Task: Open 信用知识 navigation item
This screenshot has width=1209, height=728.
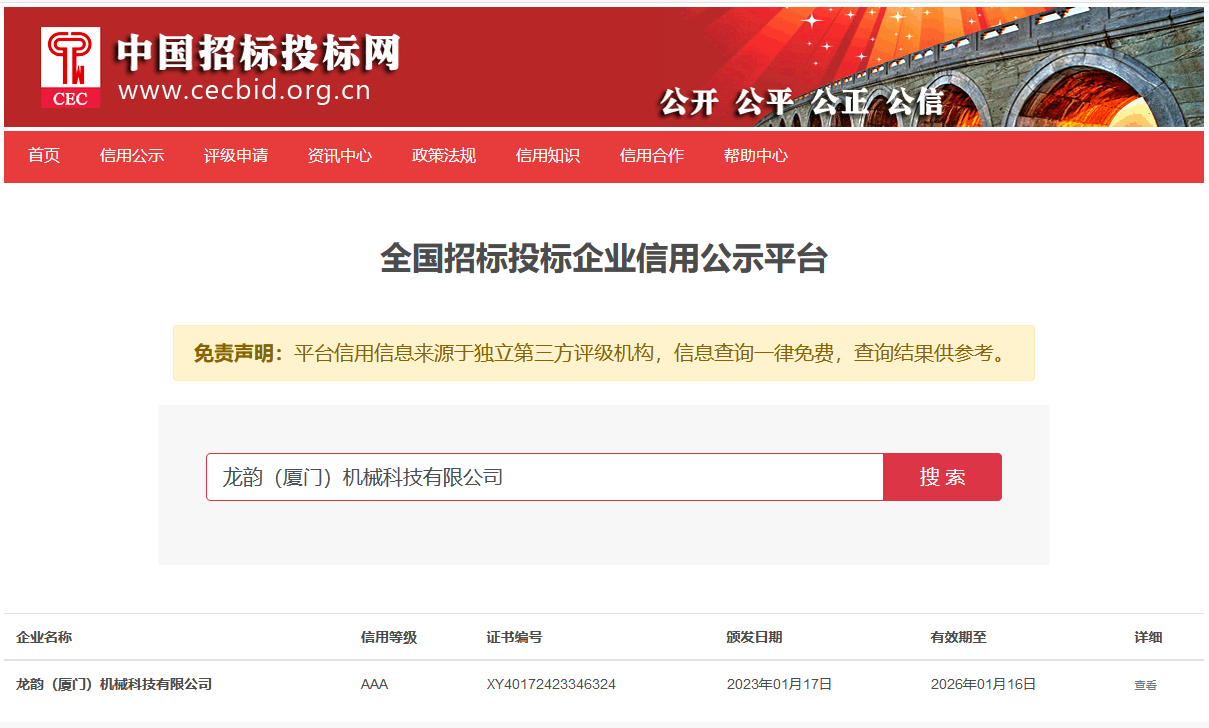Action: tap(548, 156)
